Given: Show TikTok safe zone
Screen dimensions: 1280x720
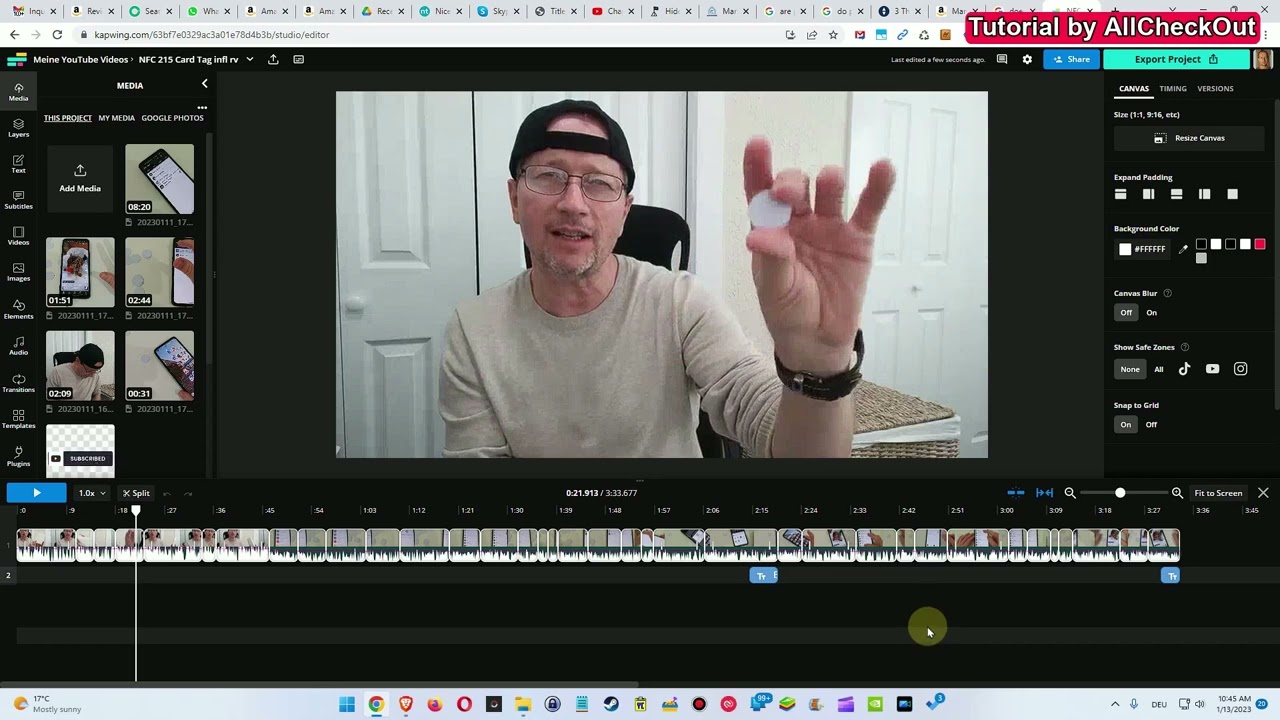Looking at the screenshot, I should point(1184,369).
